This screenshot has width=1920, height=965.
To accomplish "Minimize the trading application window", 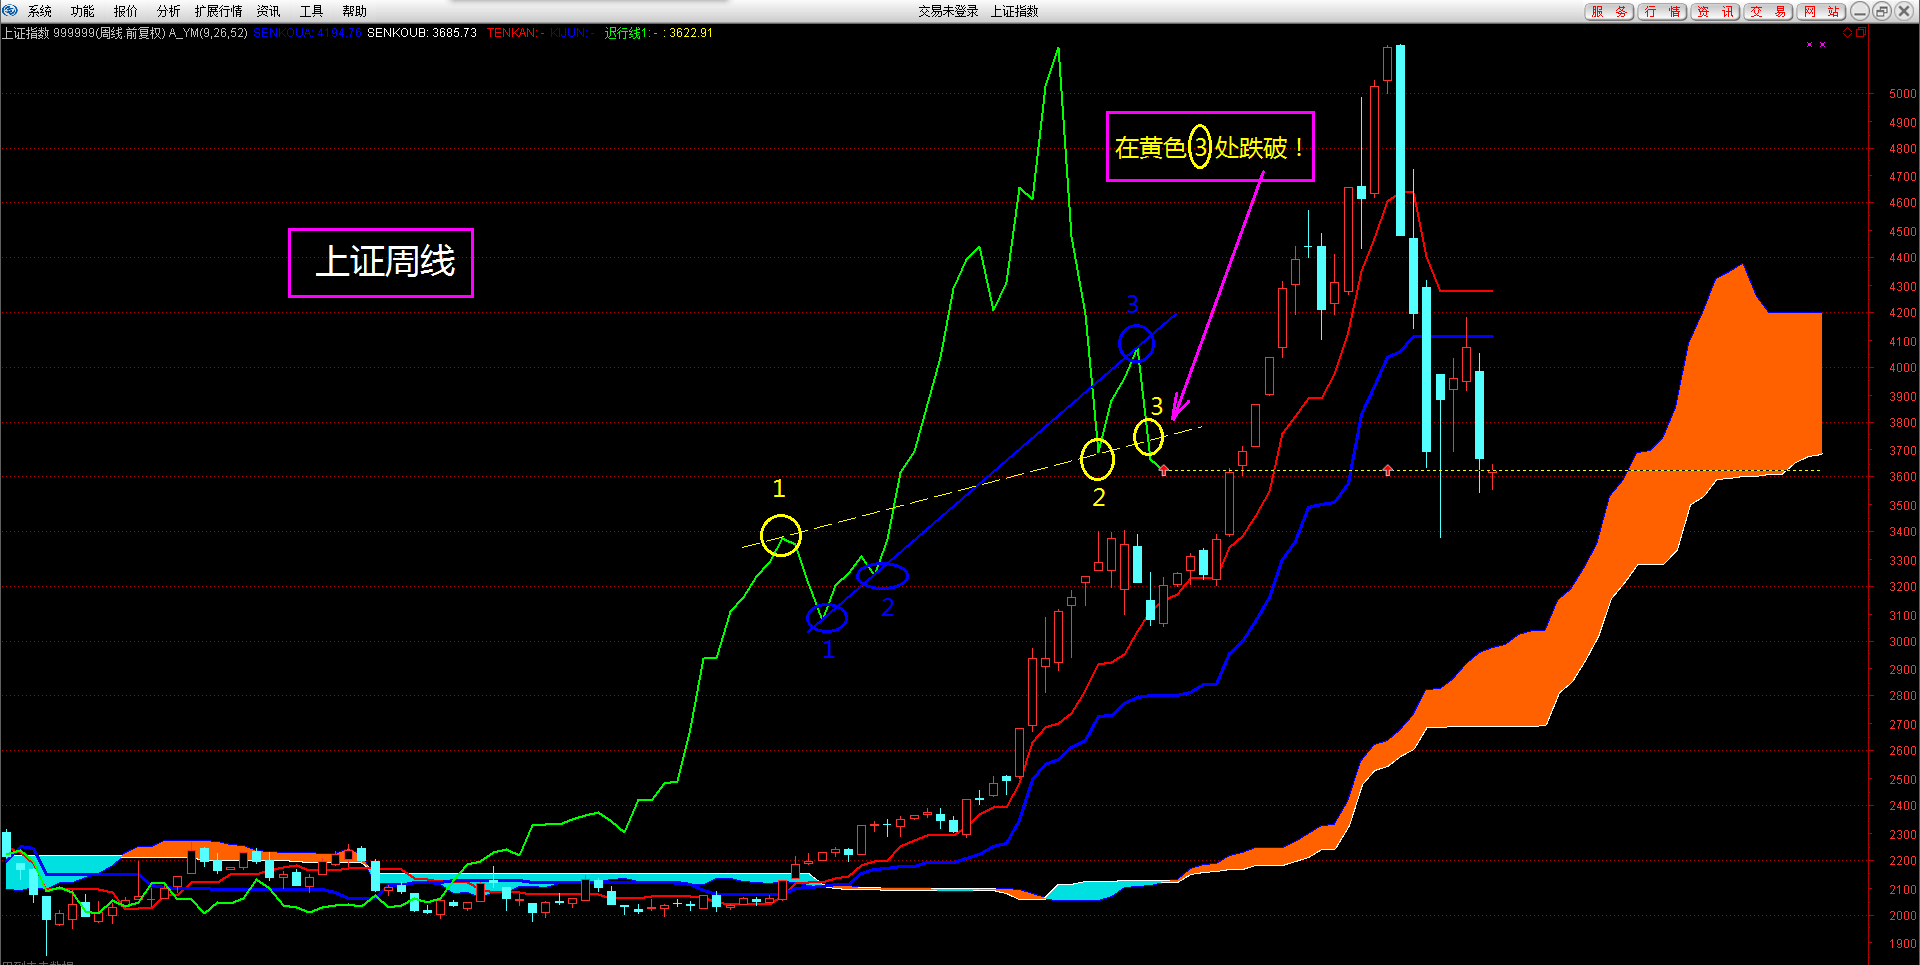I will coord(1860,11).
